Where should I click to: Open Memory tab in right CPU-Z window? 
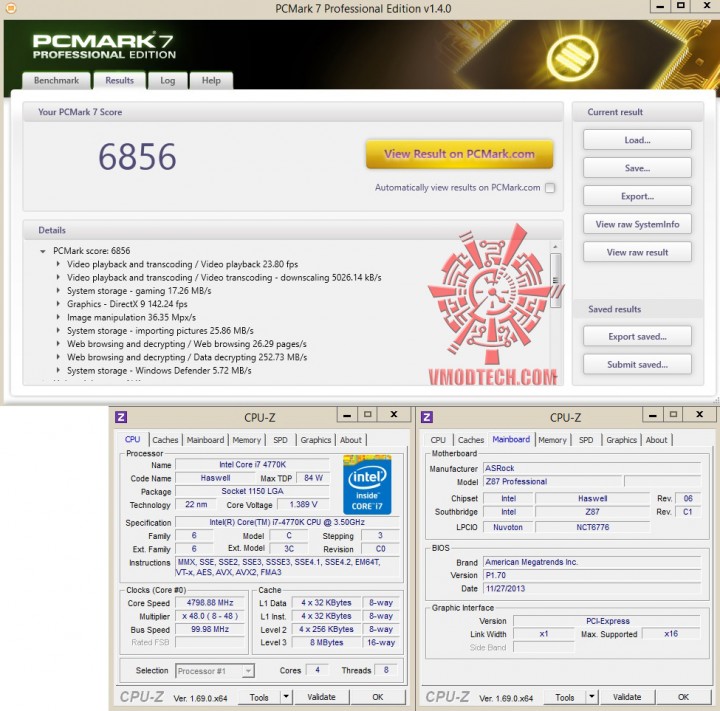[x=552, y=440]
